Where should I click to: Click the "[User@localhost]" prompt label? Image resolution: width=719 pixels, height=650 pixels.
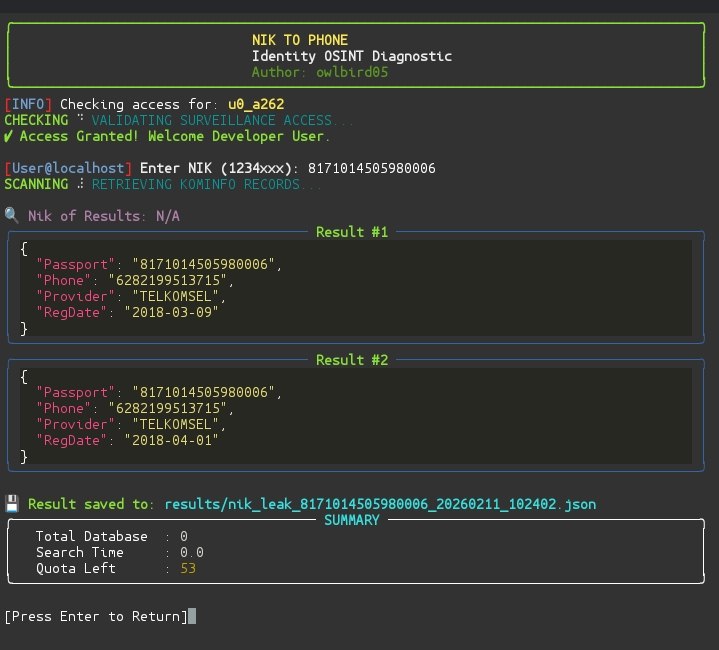click(x=68, y=168)
